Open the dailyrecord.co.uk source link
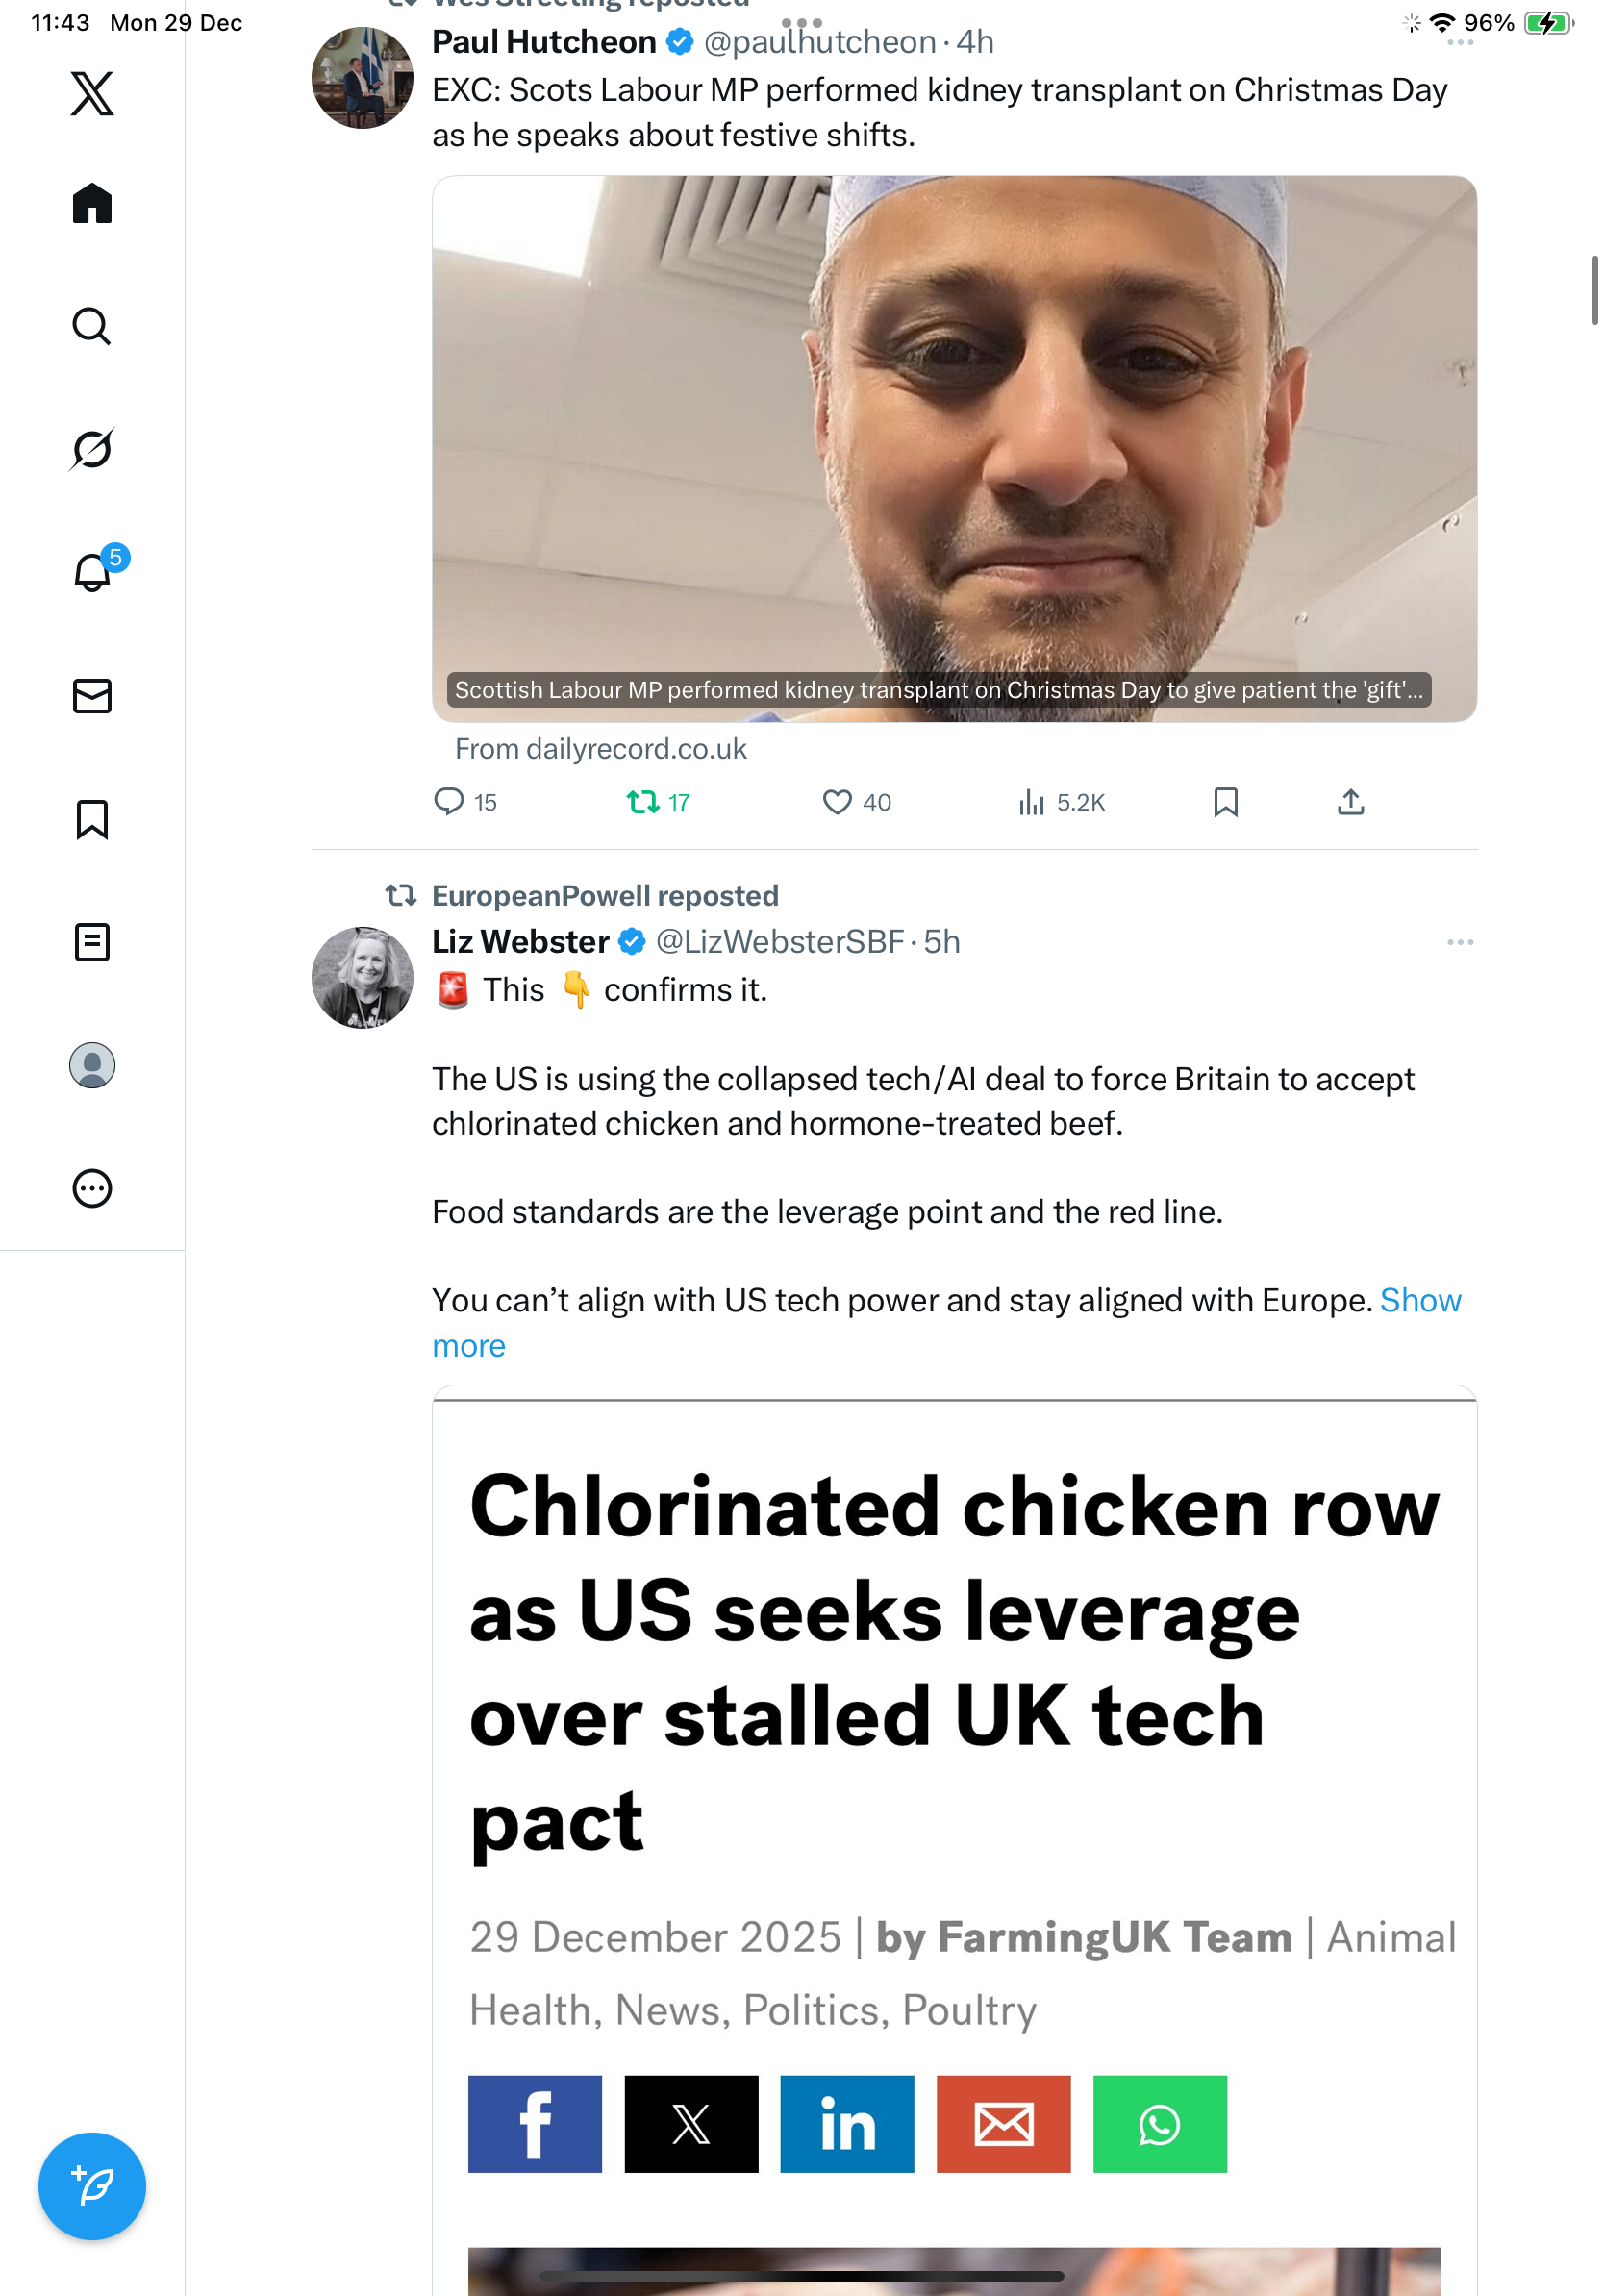This screenshot has width=1604, height=2296. pyautogui.click(x=600, y=749)
